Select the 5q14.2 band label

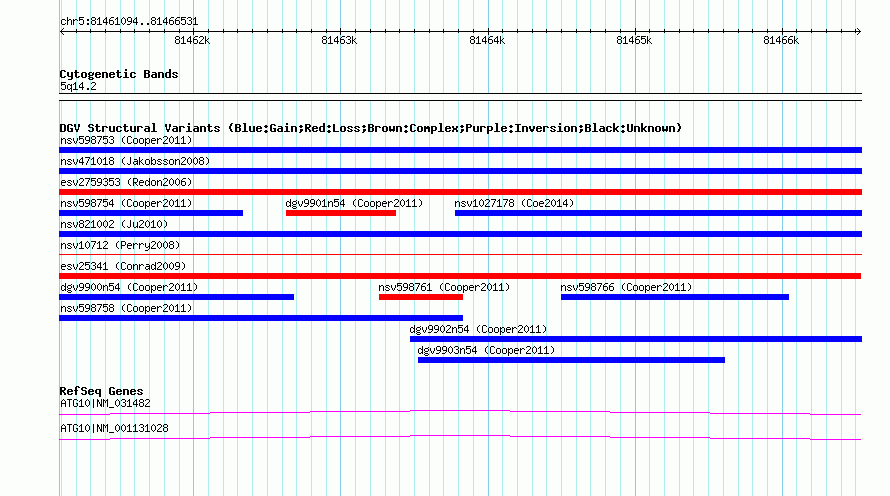pyautogui.click(x=78, y=86)
